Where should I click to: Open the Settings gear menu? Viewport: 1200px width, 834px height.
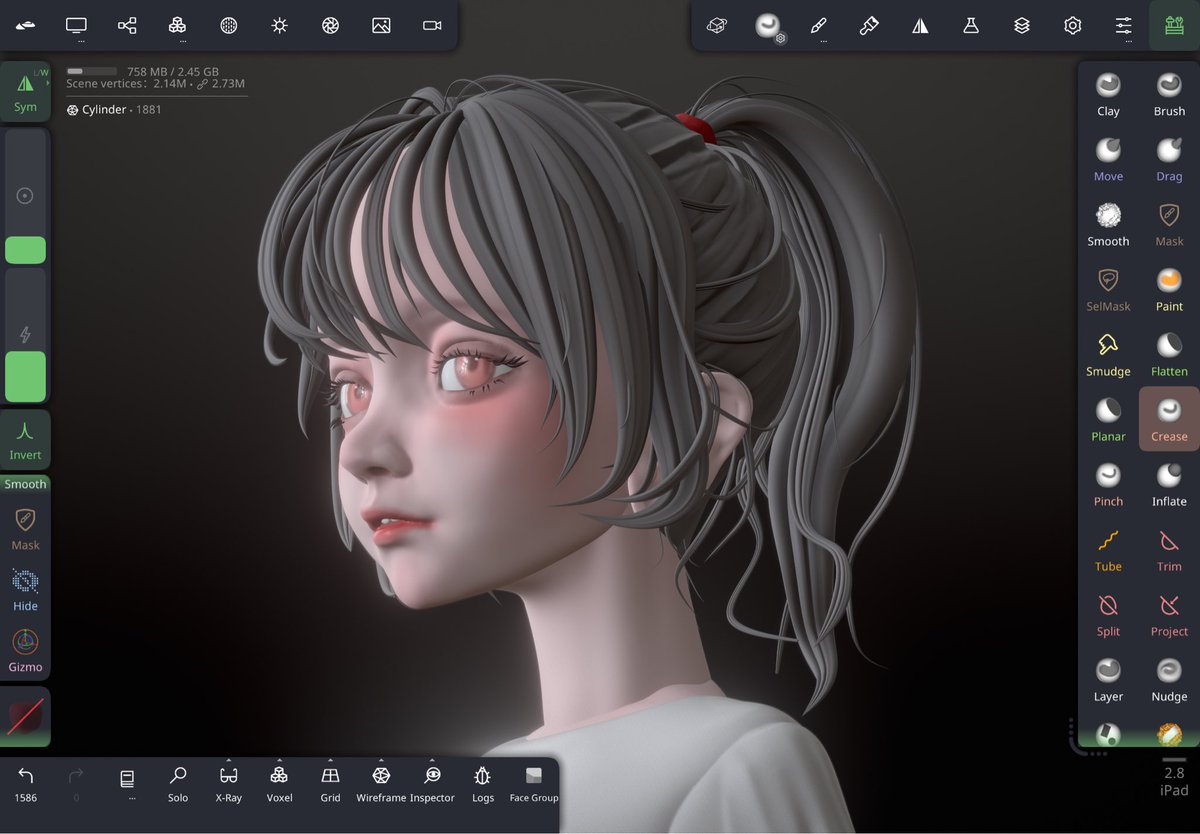[1073, 25]
